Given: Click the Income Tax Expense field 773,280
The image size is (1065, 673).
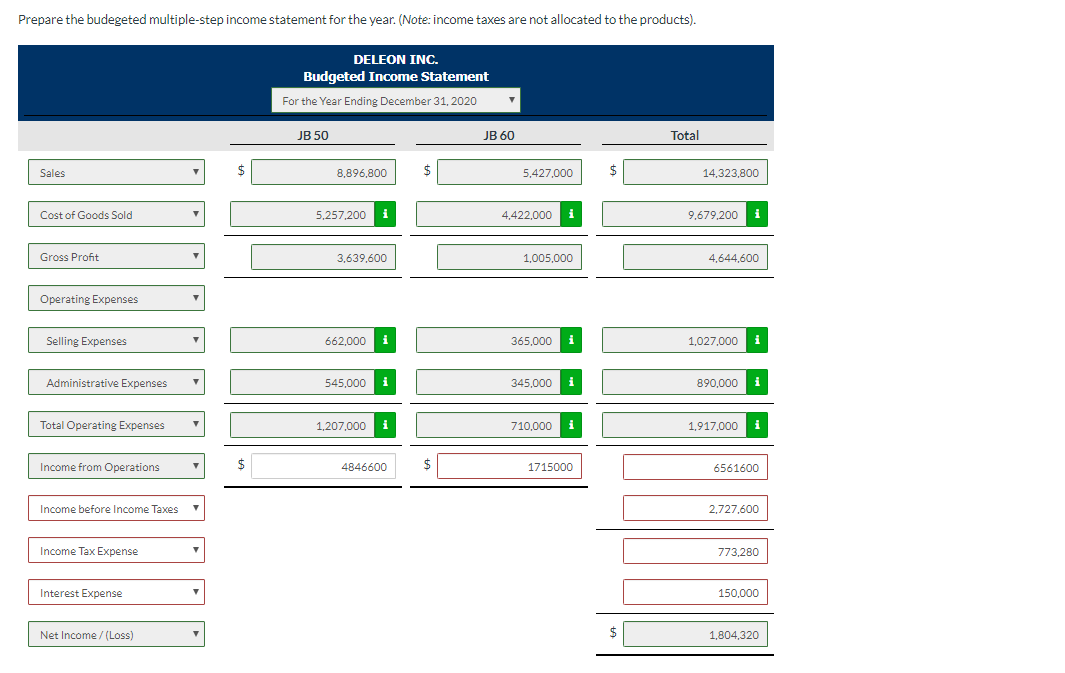Looking at the screenshot, I should point(696,551).
